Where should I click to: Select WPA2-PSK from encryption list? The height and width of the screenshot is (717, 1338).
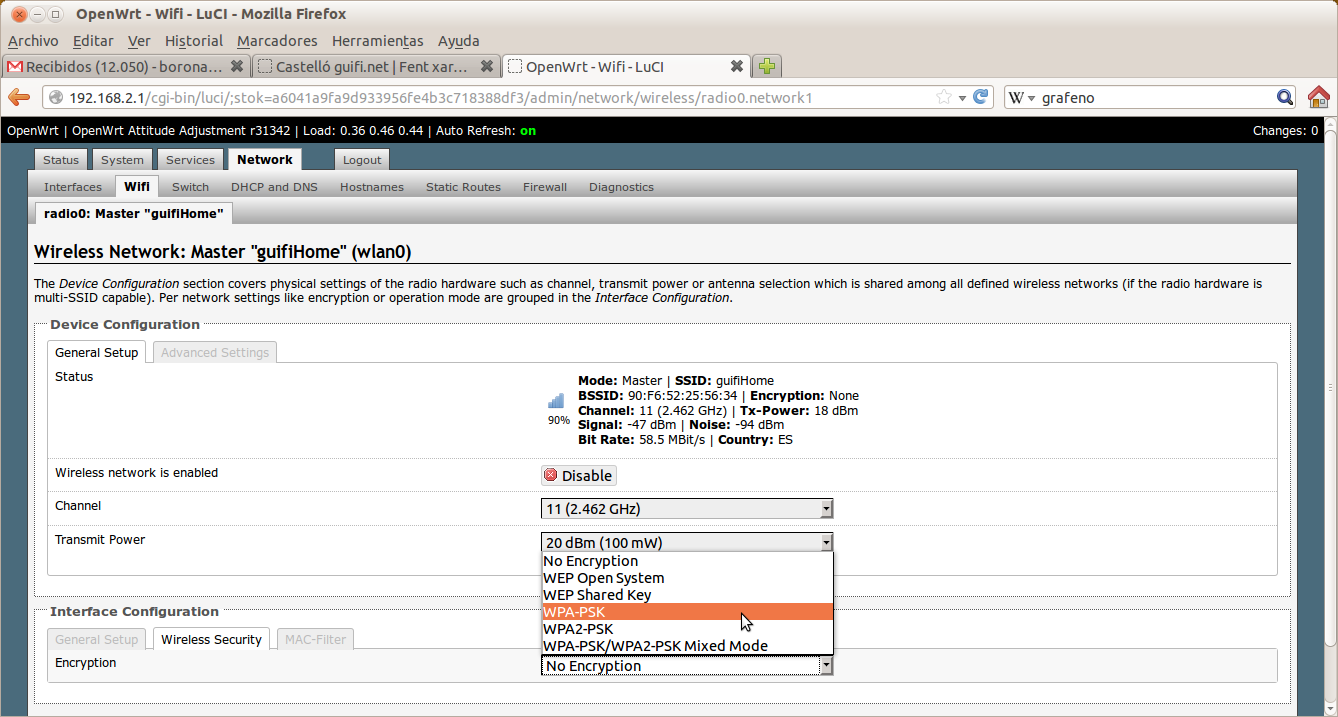[578, 629]
